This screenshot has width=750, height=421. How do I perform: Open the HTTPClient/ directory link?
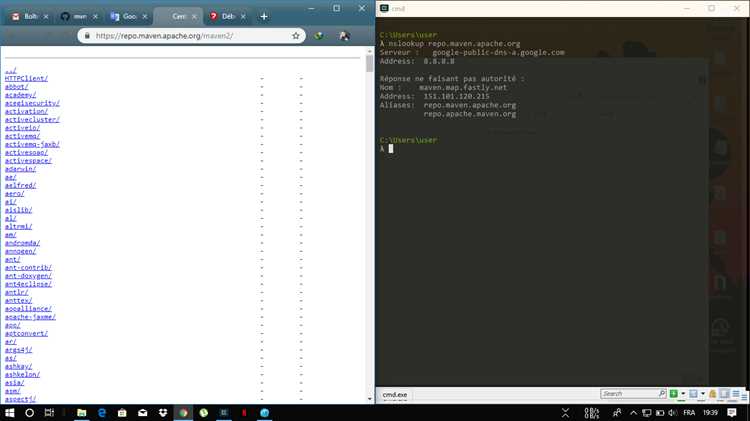pos(26,78)
